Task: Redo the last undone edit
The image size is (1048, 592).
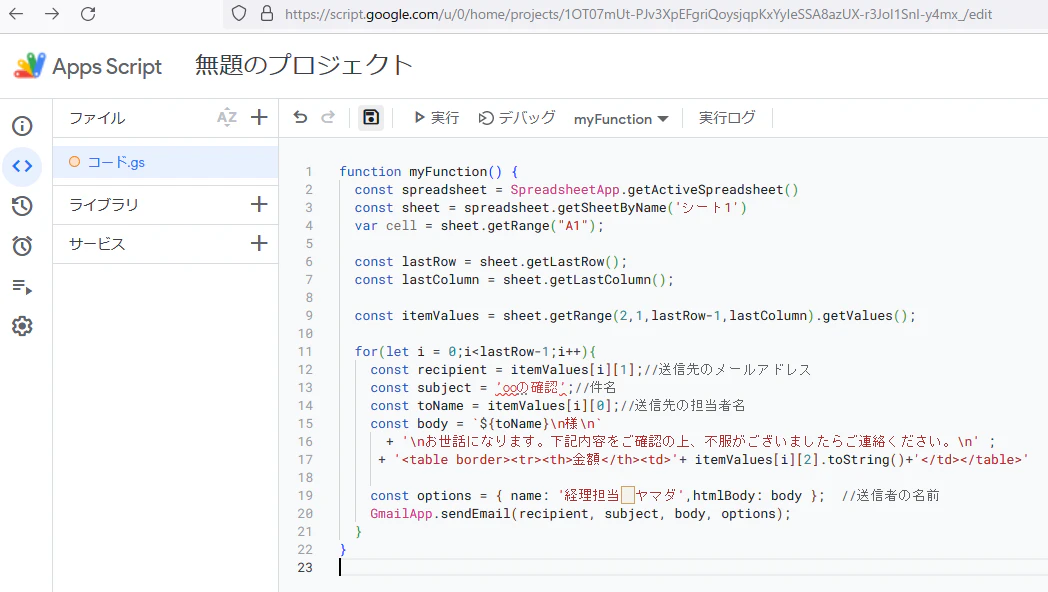Action: 328,118
